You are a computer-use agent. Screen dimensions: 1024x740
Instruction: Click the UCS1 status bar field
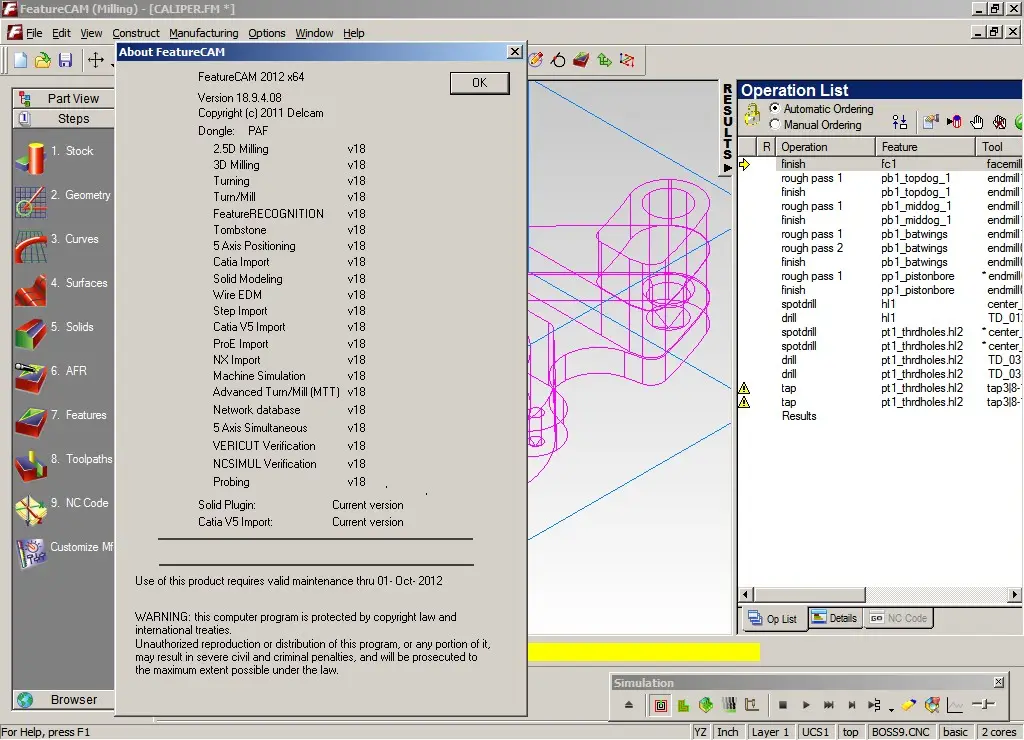(x=815, y=732)
